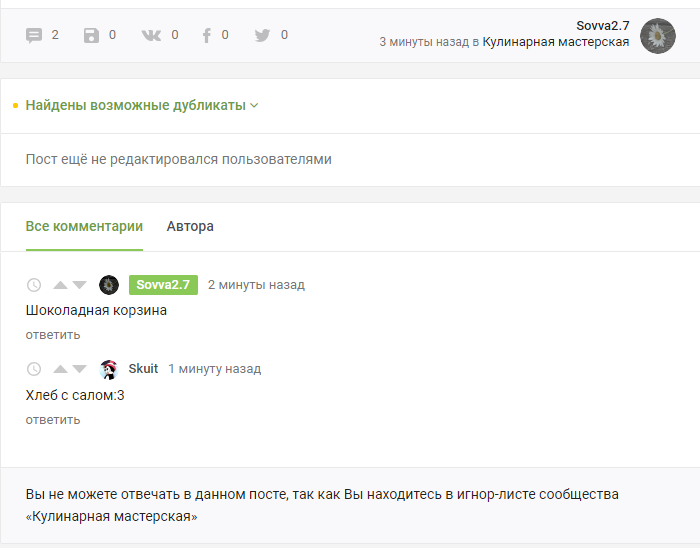Switch to Все комментарии tab
Screen dimensions: 700x548
[84, 226]
